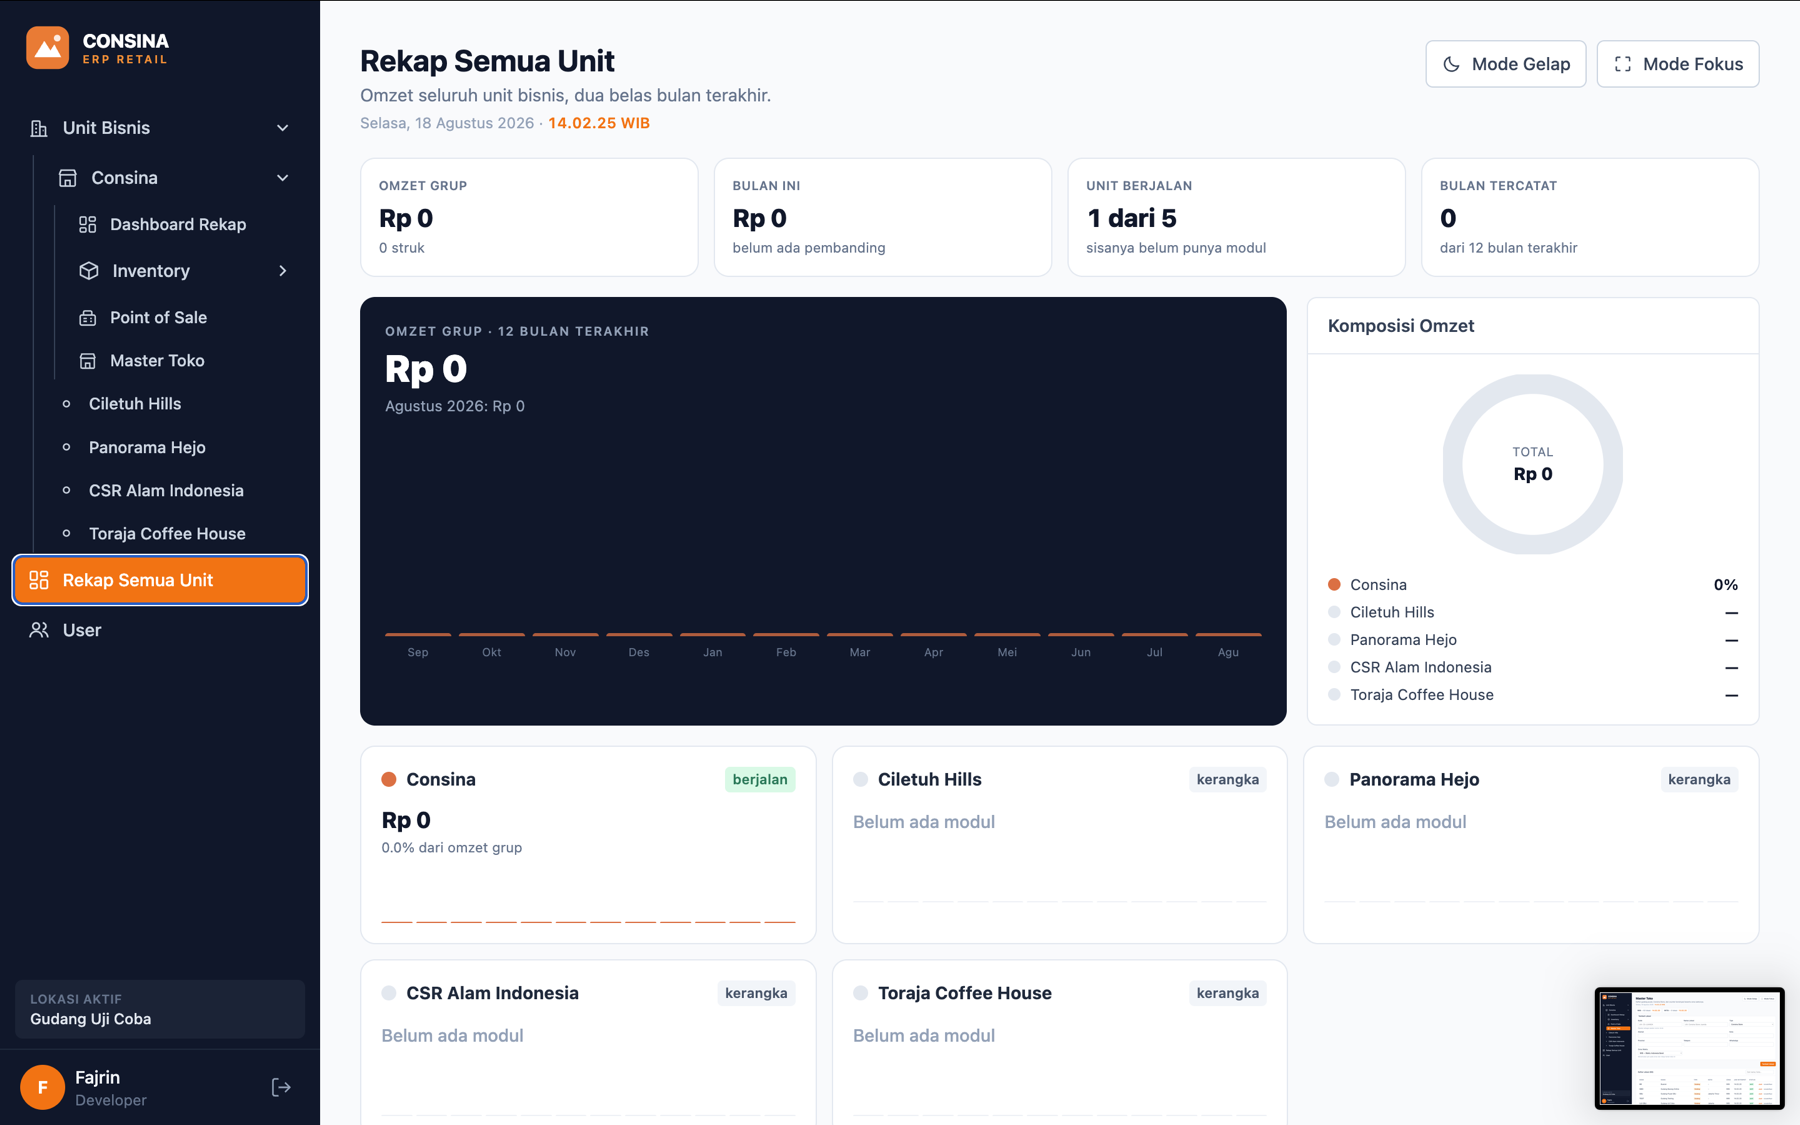Click the fullscreen icon in Mode Fokus
Screen dimensions: 1800x1125
click(x=1623, y=64)
